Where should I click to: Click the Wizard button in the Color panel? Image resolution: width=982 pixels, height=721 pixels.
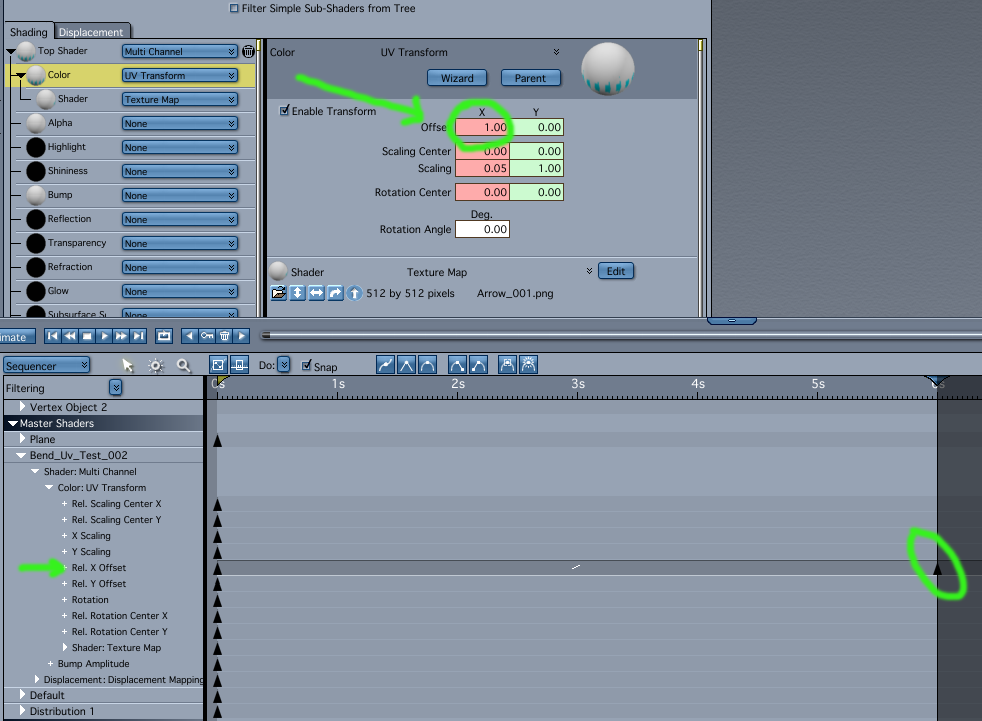457,78
